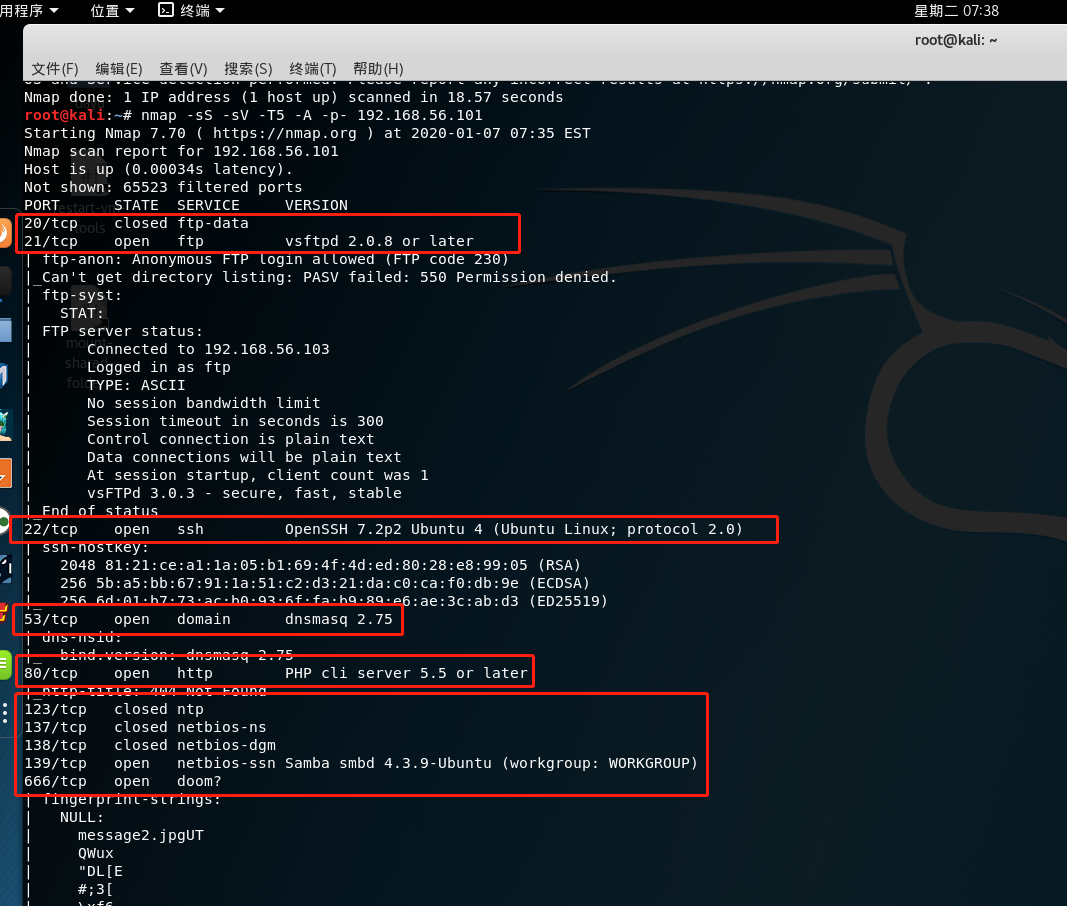The image size is (1067, 906).
Task: Select the 53/tcp open domain dnsmasq row
Action: [208, 619]
